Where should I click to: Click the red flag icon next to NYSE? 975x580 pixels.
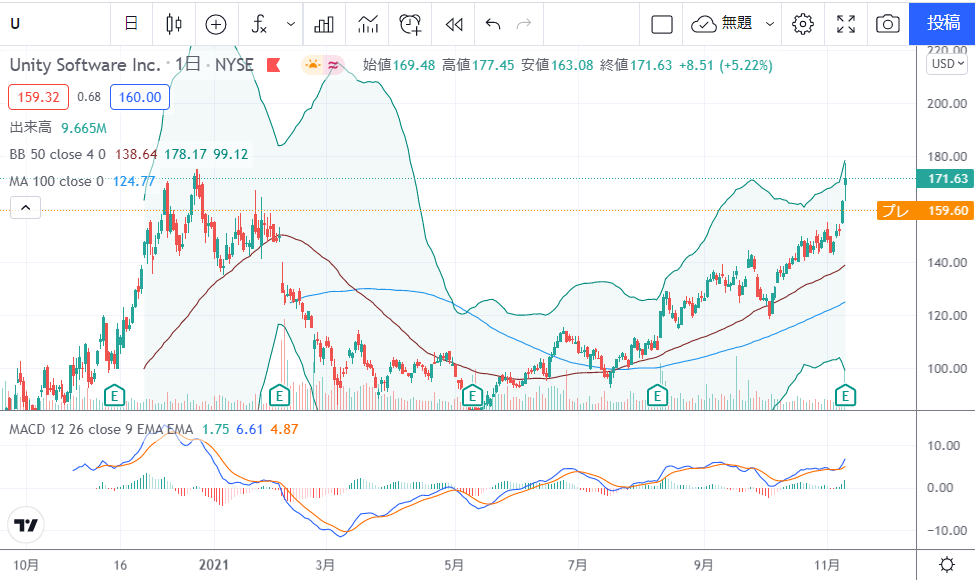point(274,65)
